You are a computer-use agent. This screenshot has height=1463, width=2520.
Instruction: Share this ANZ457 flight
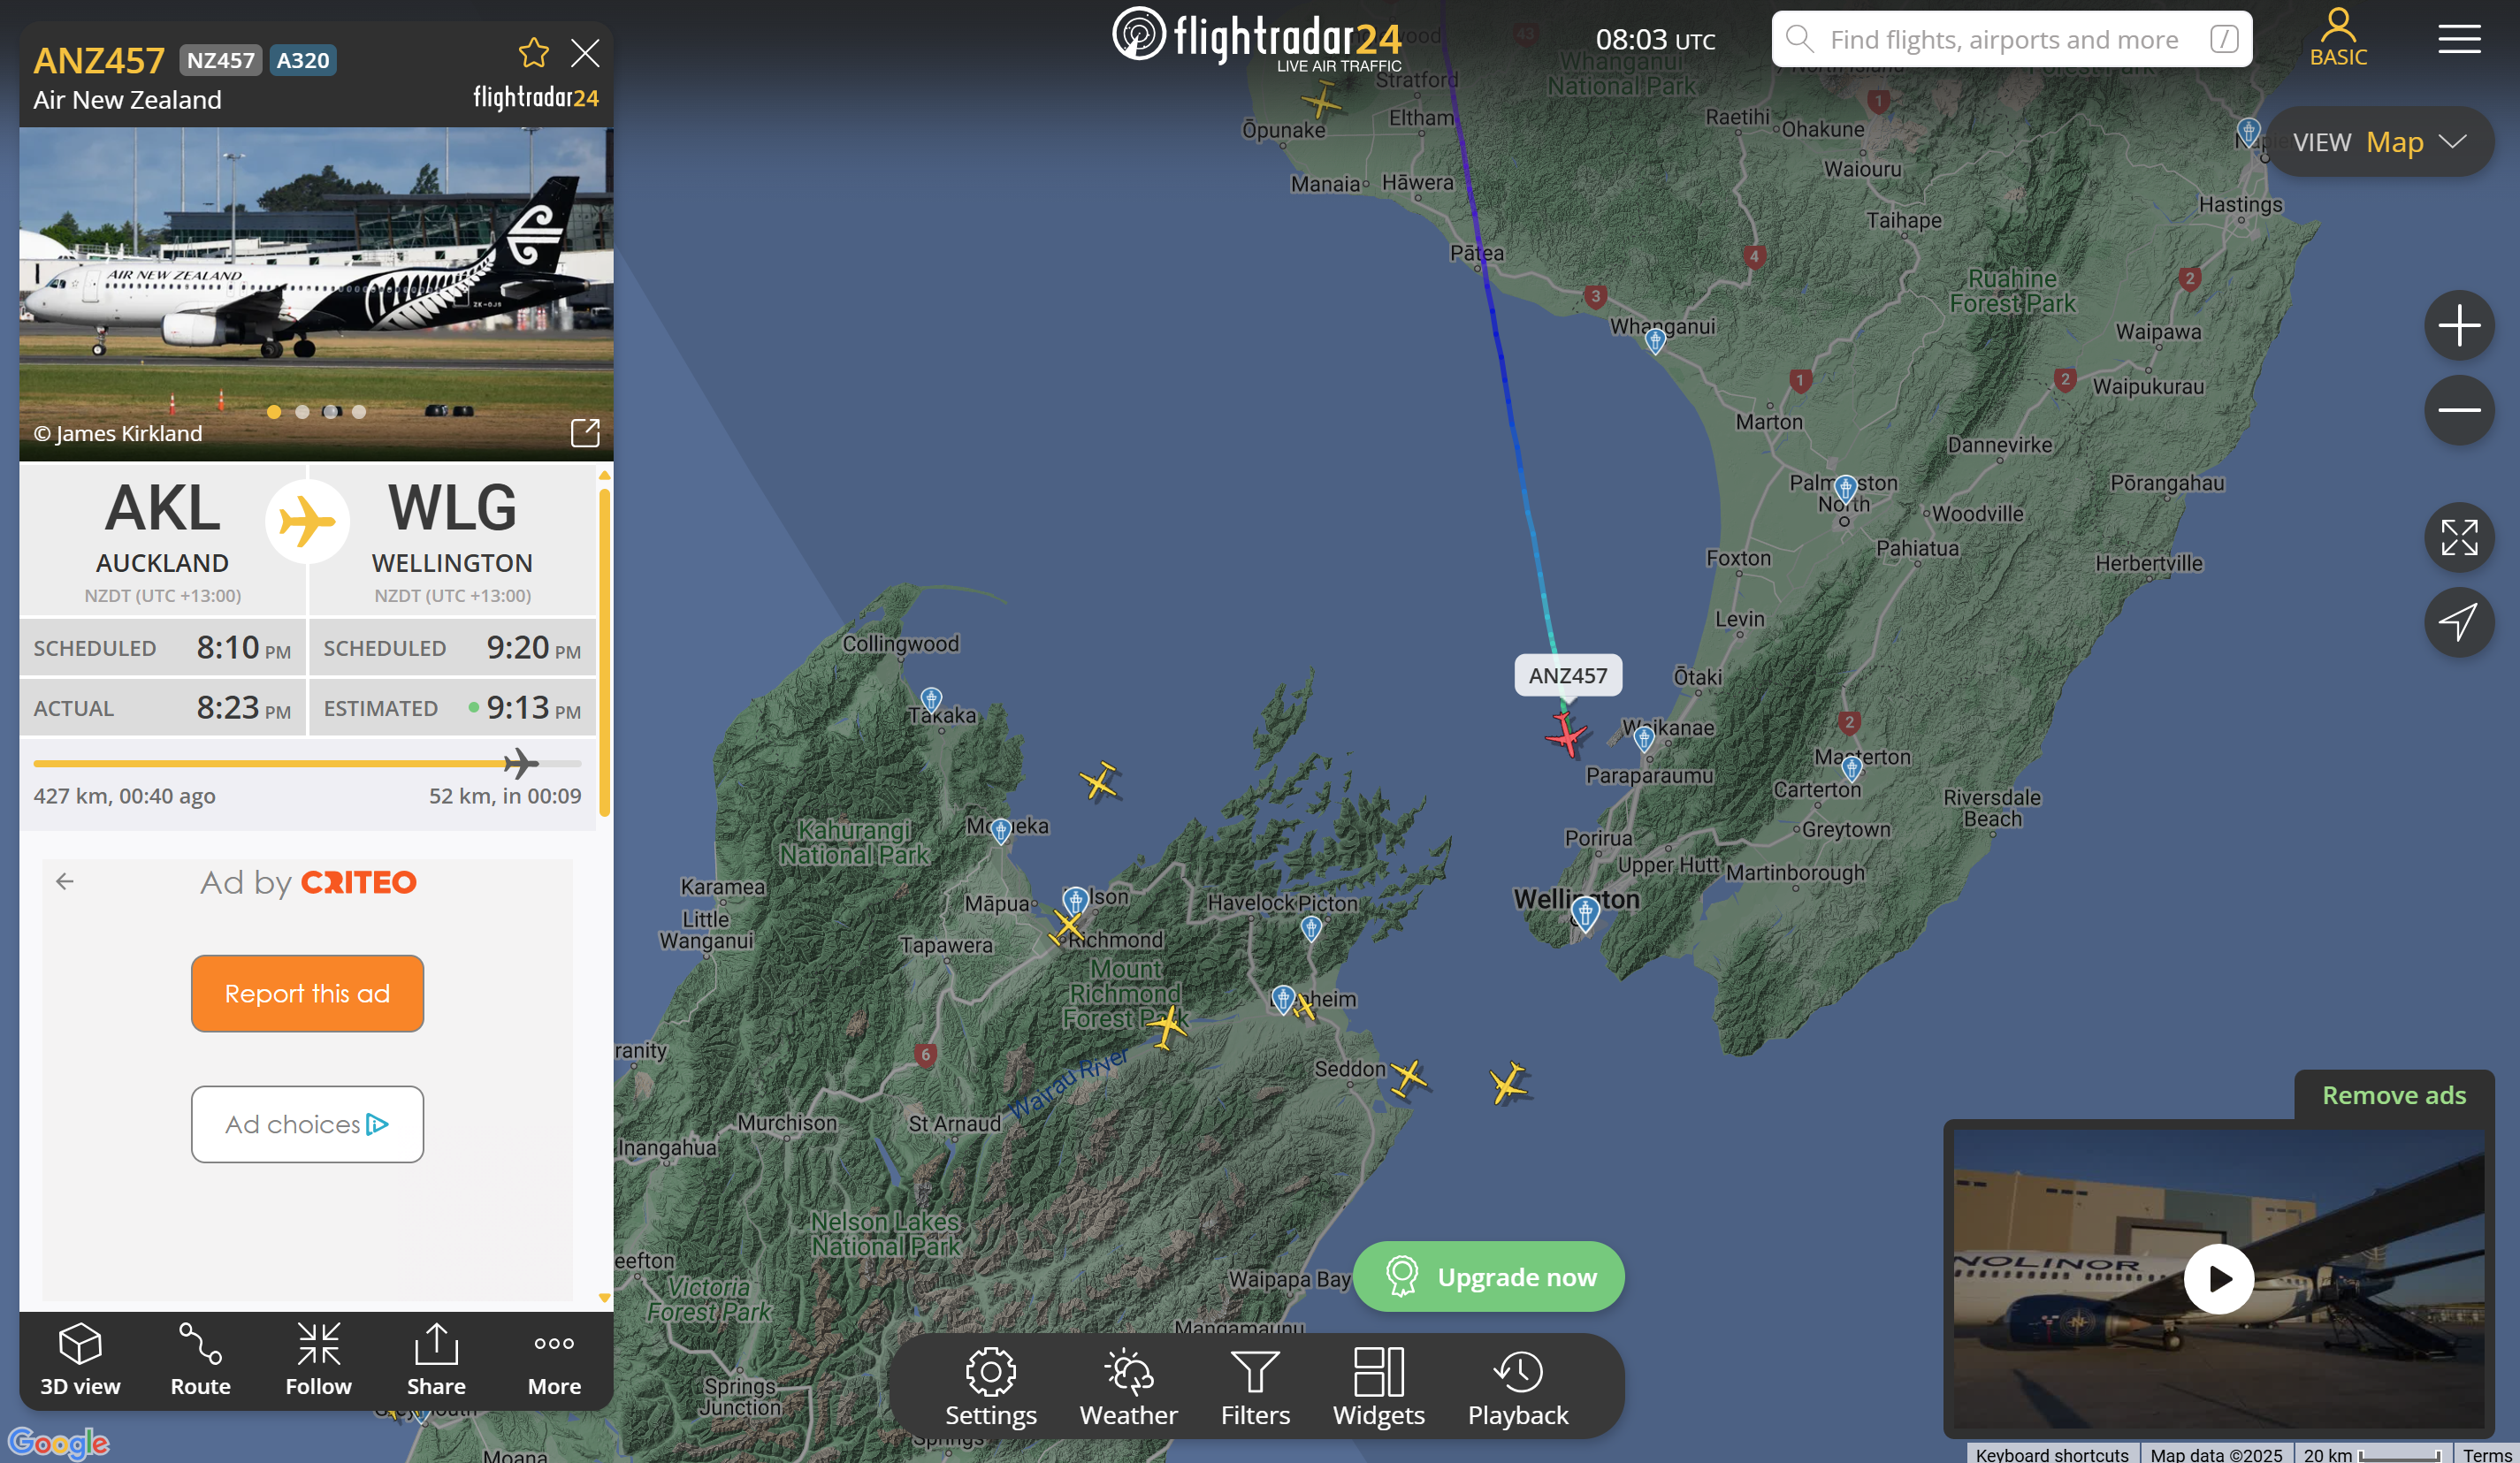[436, 1360]
